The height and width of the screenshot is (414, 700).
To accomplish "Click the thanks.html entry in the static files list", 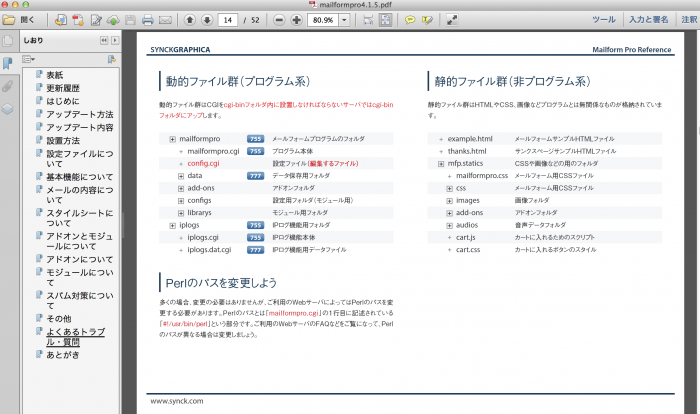I will (x=467, y=151).
